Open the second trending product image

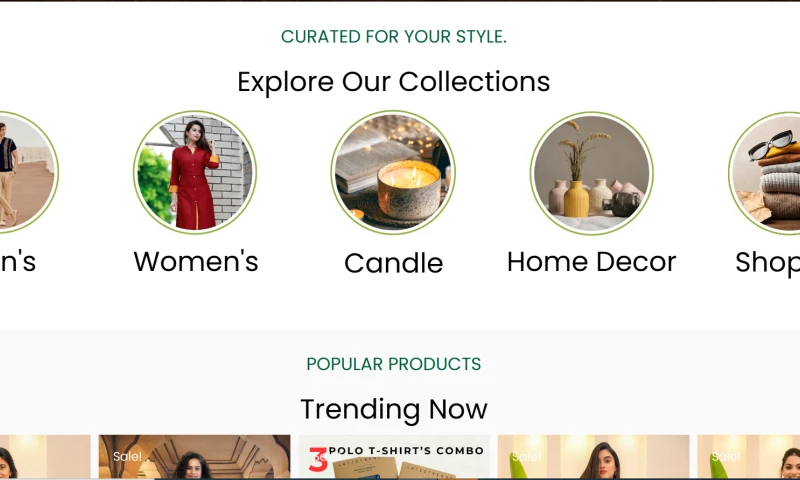pyautogui.click(x=194, y=457)
